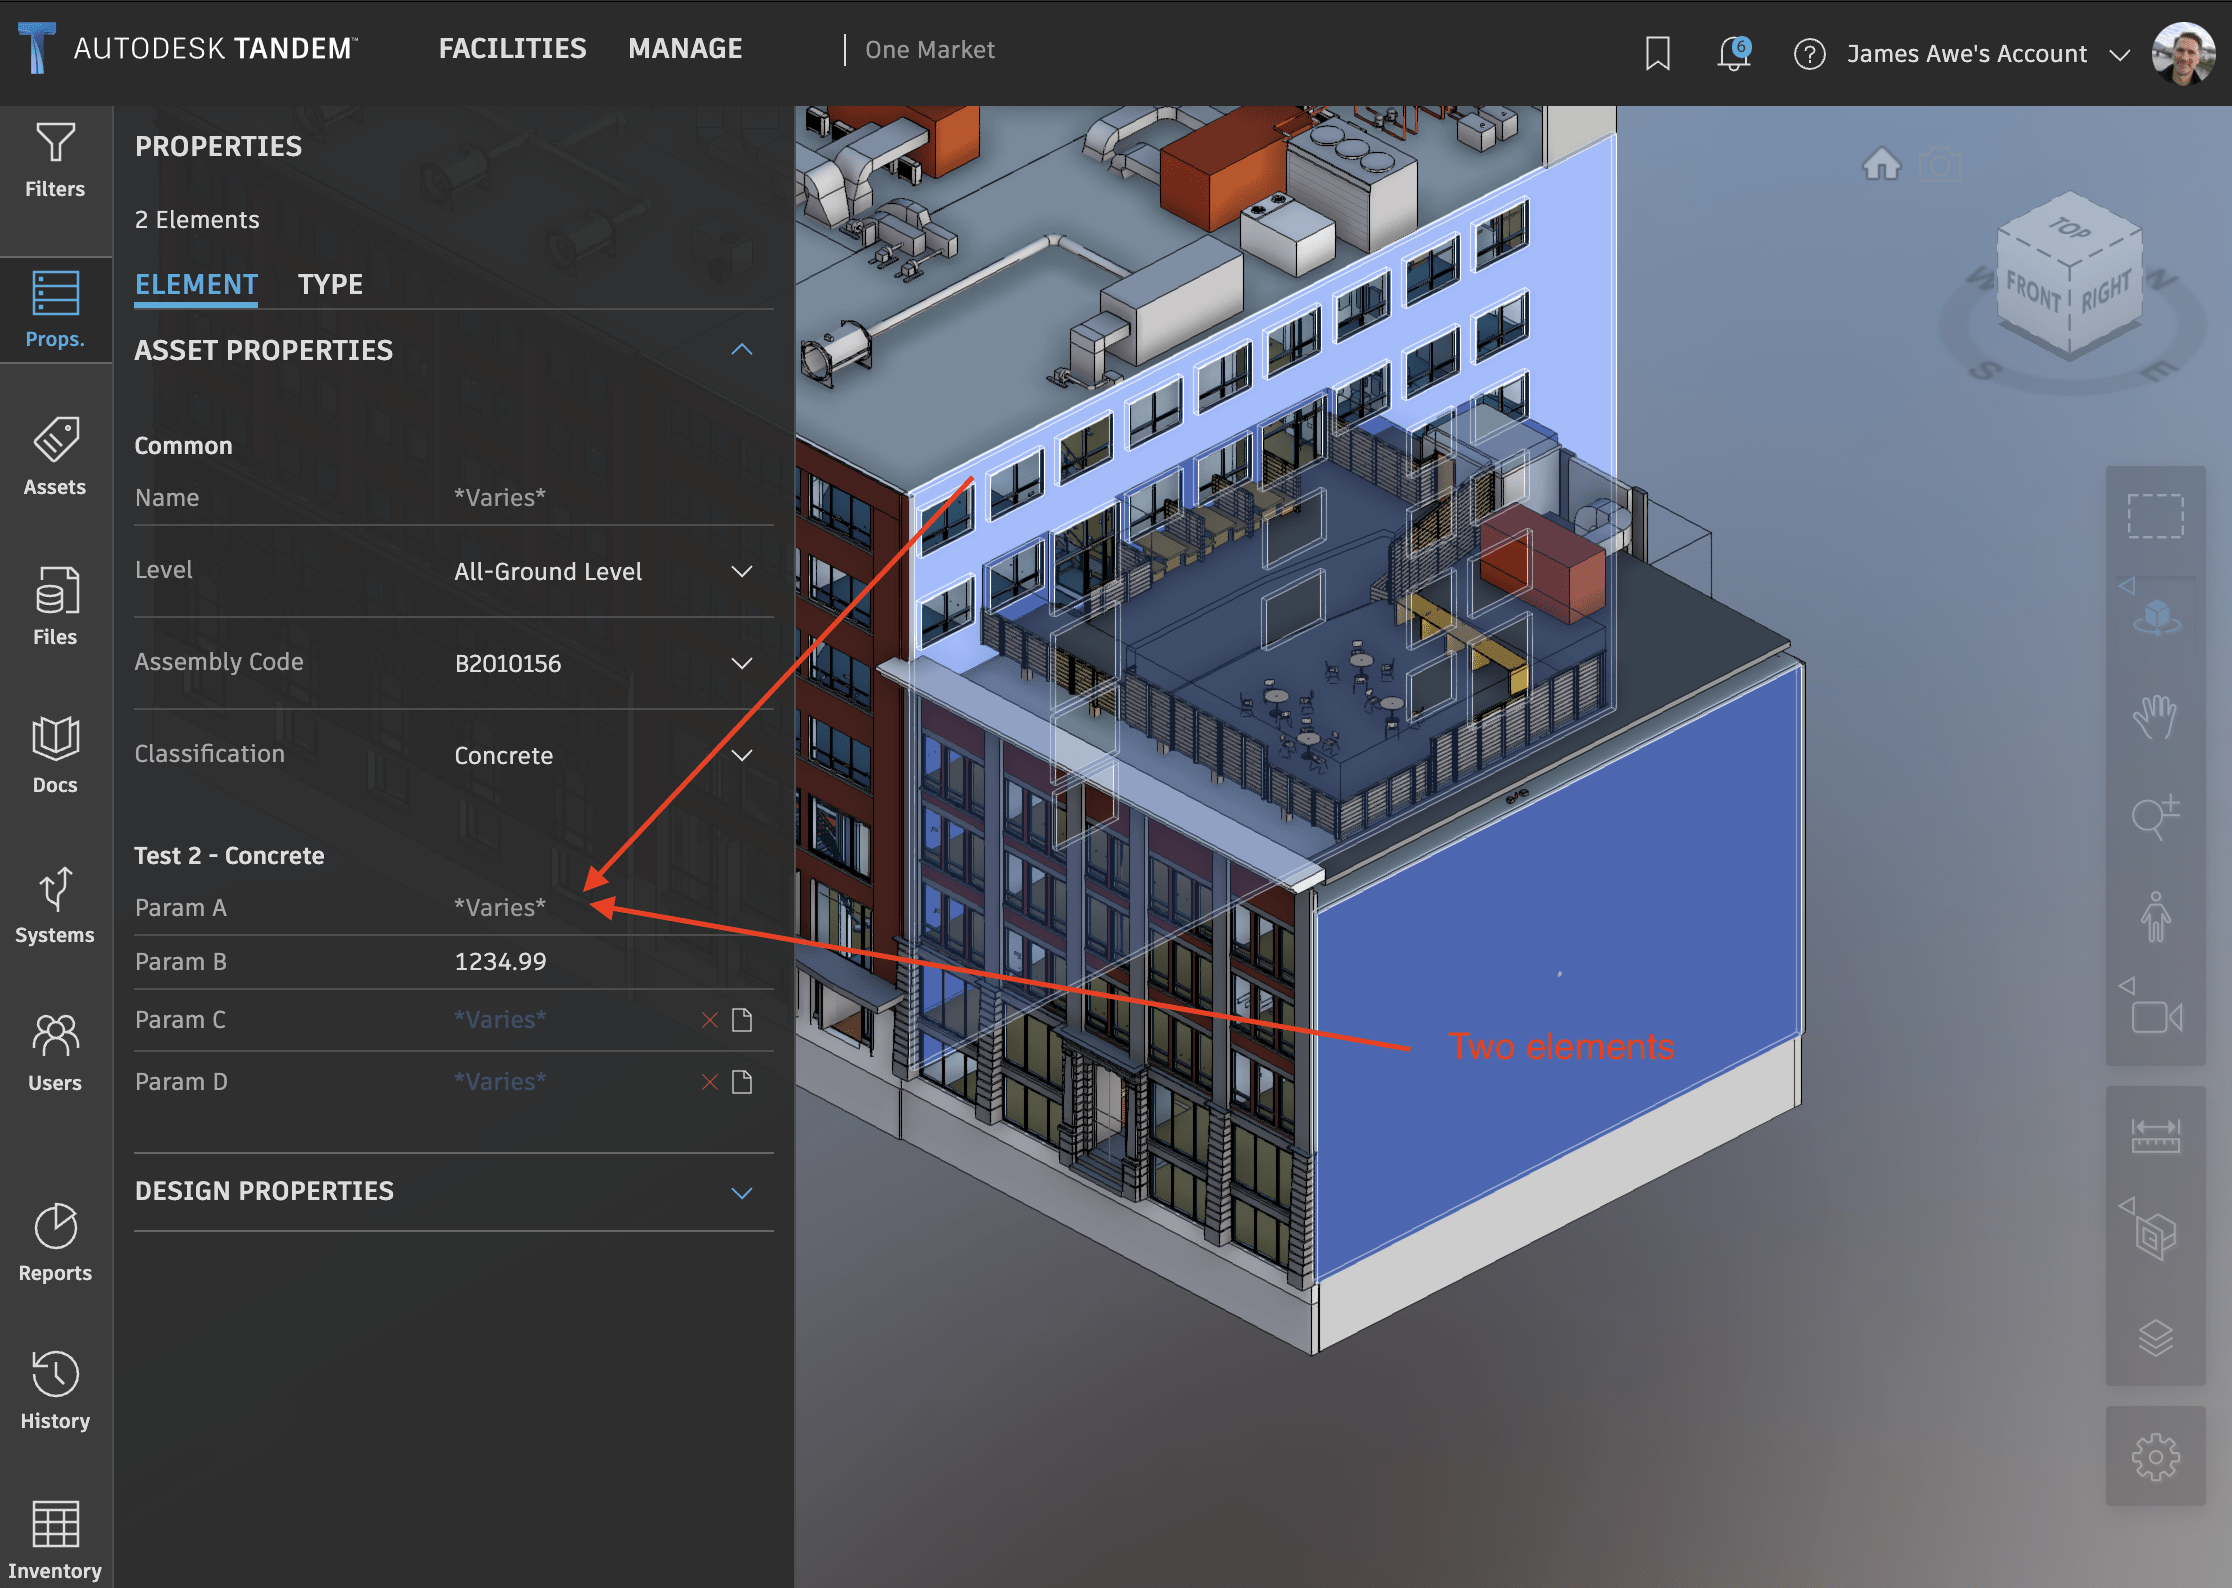
Task: Open the layers tool
Action: 2155,1337
